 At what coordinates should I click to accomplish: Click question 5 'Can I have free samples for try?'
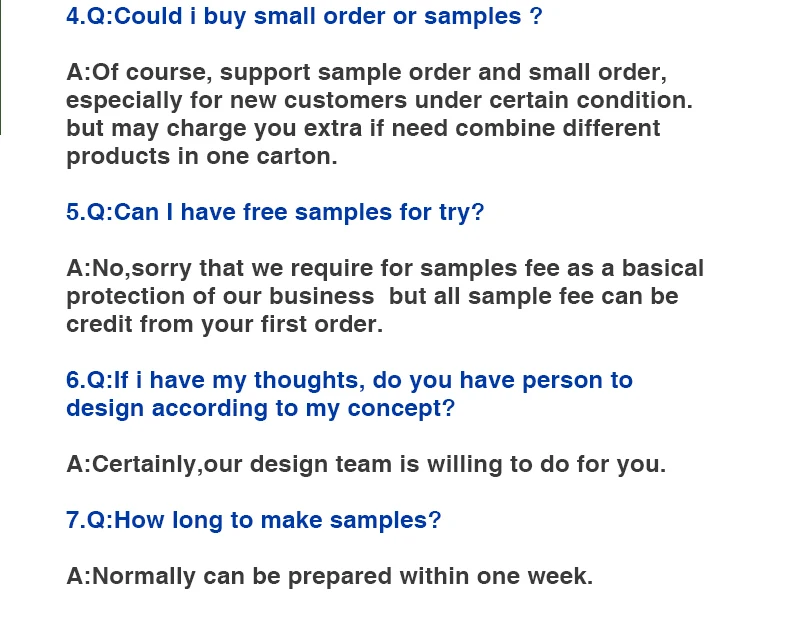(275, 212)
